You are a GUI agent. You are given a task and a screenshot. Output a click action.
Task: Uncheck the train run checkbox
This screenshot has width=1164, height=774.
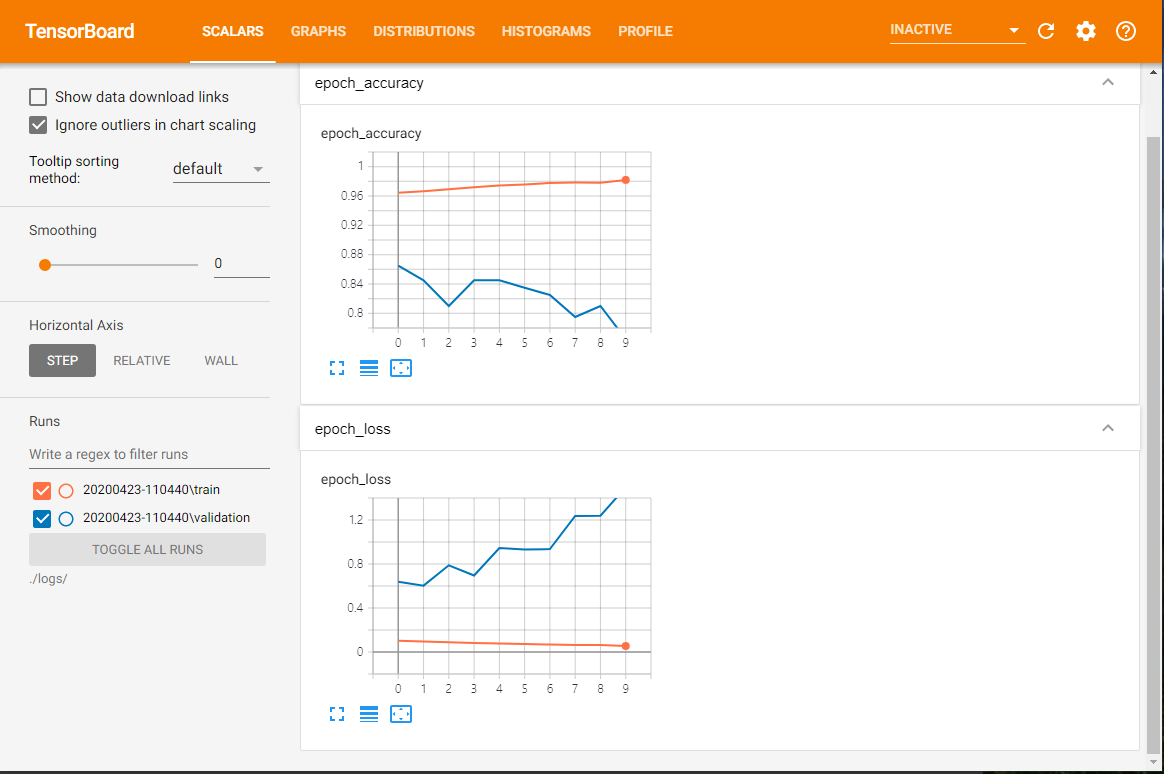coord(42,491)
